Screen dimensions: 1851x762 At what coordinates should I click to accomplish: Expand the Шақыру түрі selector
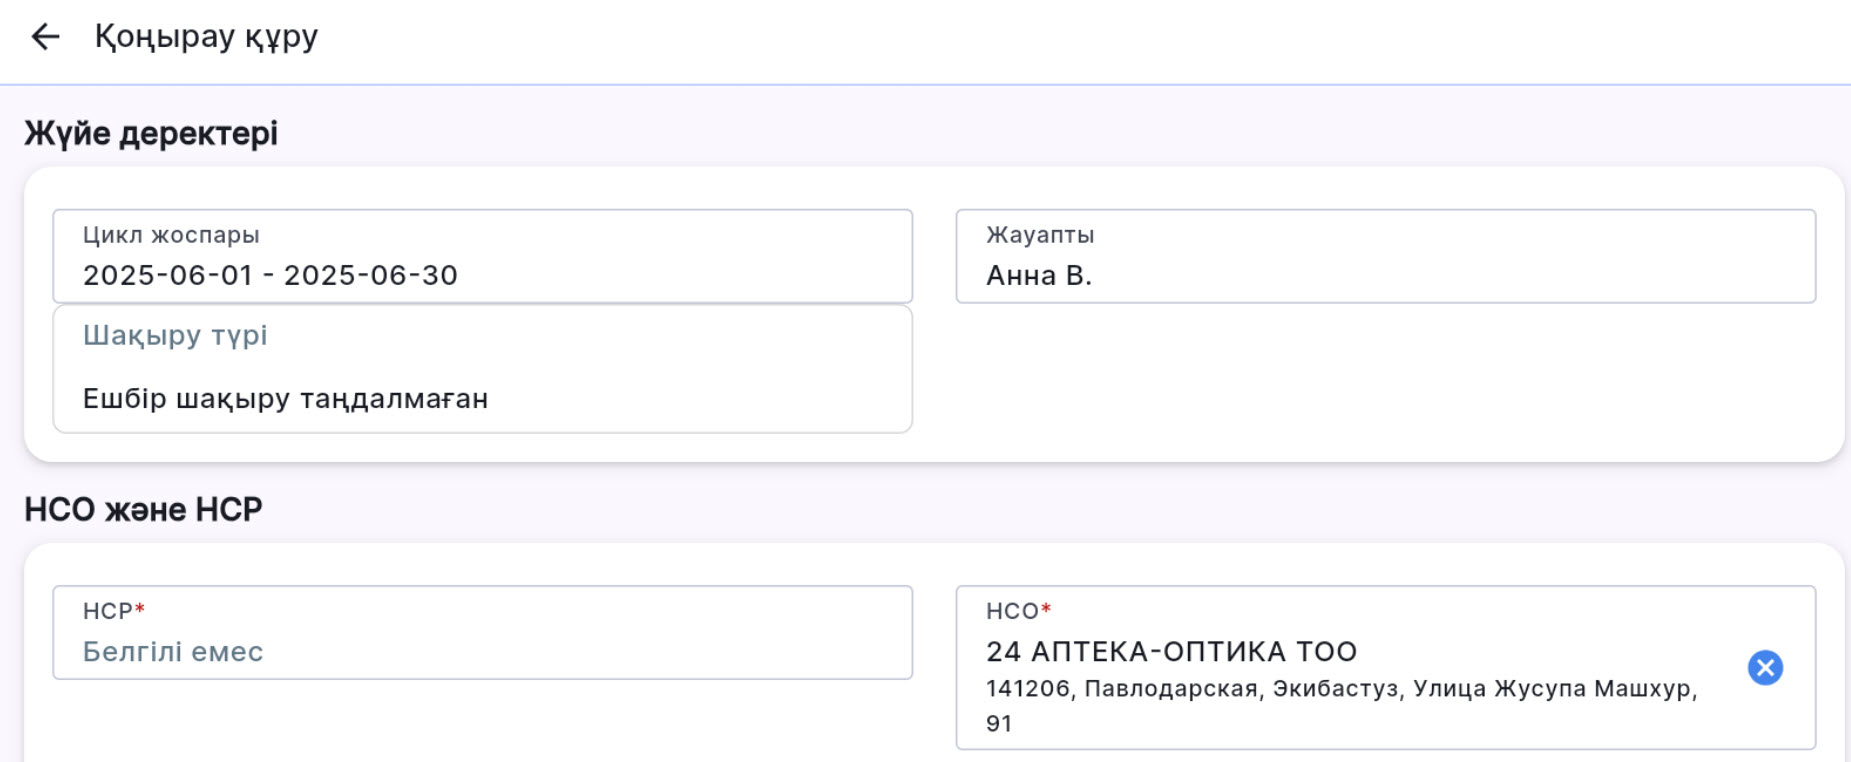tap(482, 368)
